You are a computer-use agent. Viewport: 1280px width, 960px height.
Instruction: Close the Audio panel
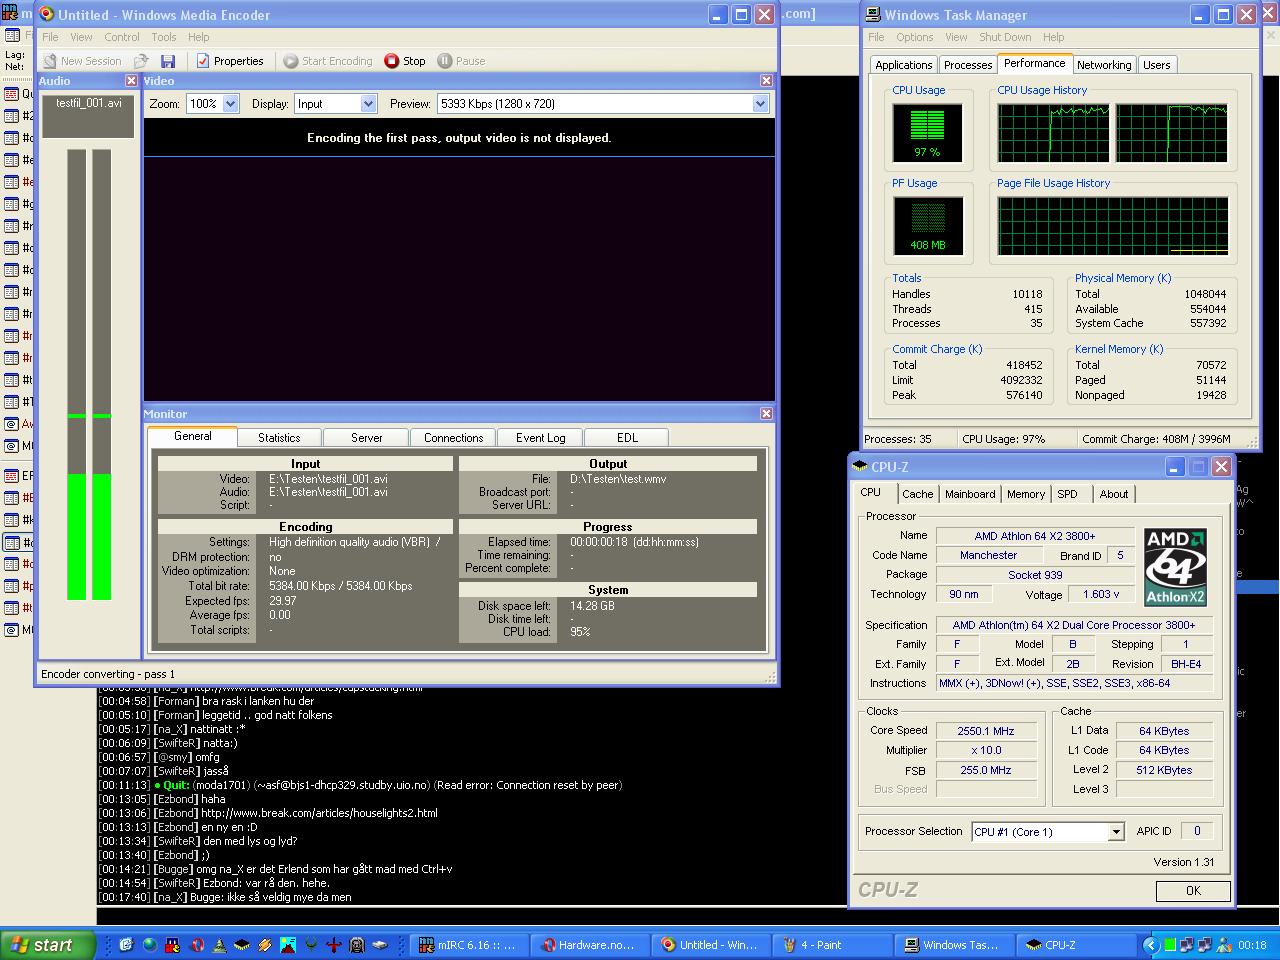131,81
